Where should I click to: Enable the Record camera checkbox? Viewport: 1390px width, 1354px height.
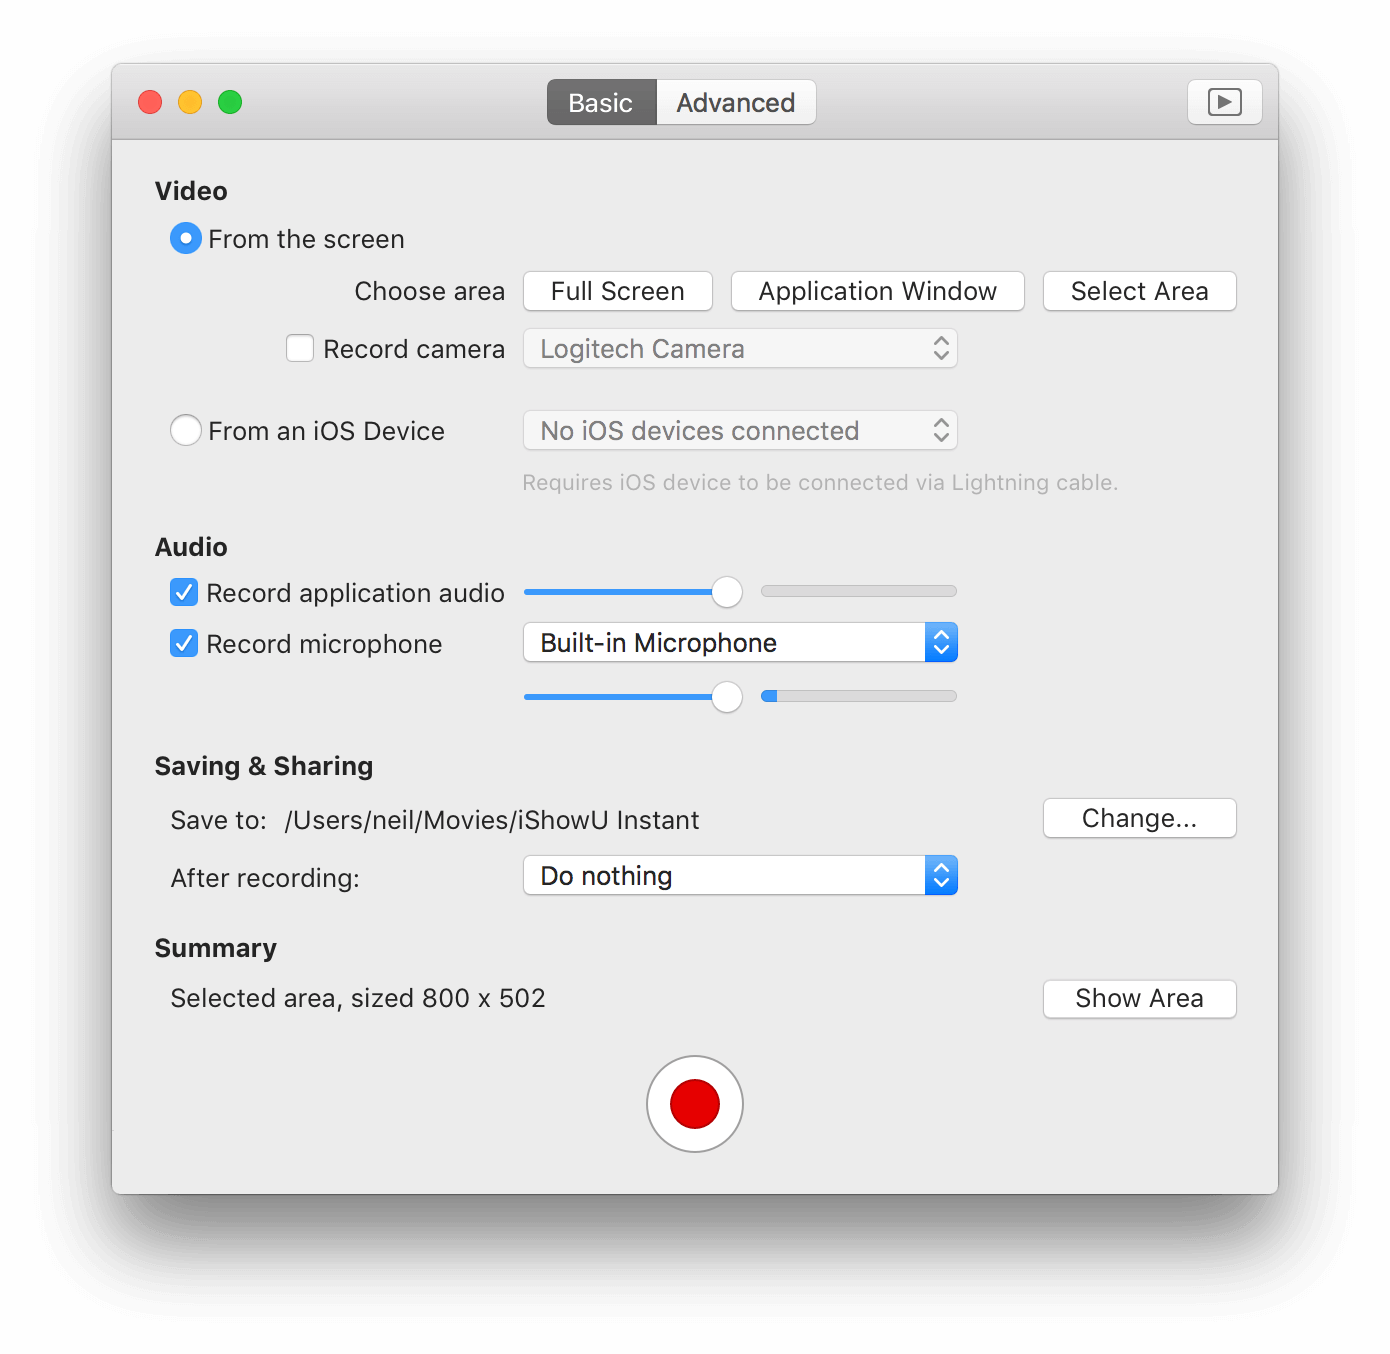(x=300, y=348)
